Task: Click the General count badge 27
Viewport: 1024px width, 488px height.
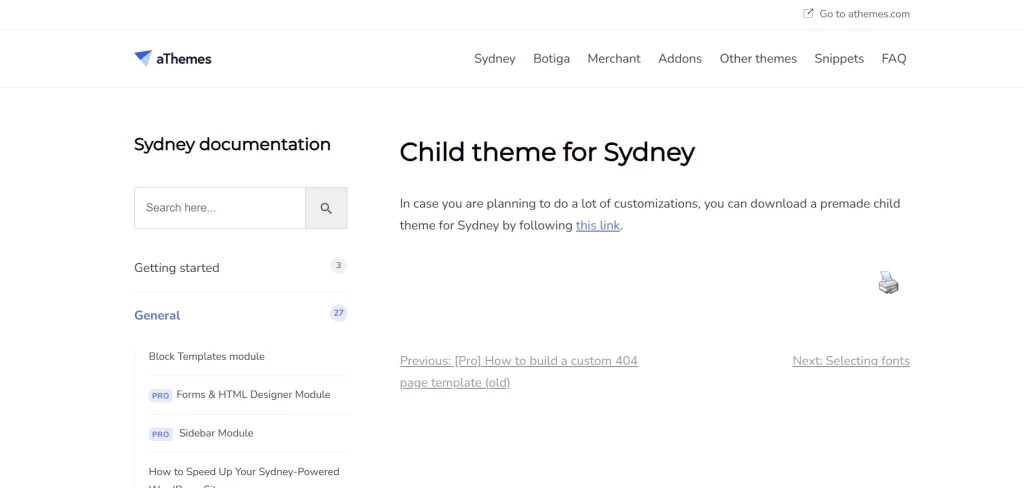Action: 338,313
